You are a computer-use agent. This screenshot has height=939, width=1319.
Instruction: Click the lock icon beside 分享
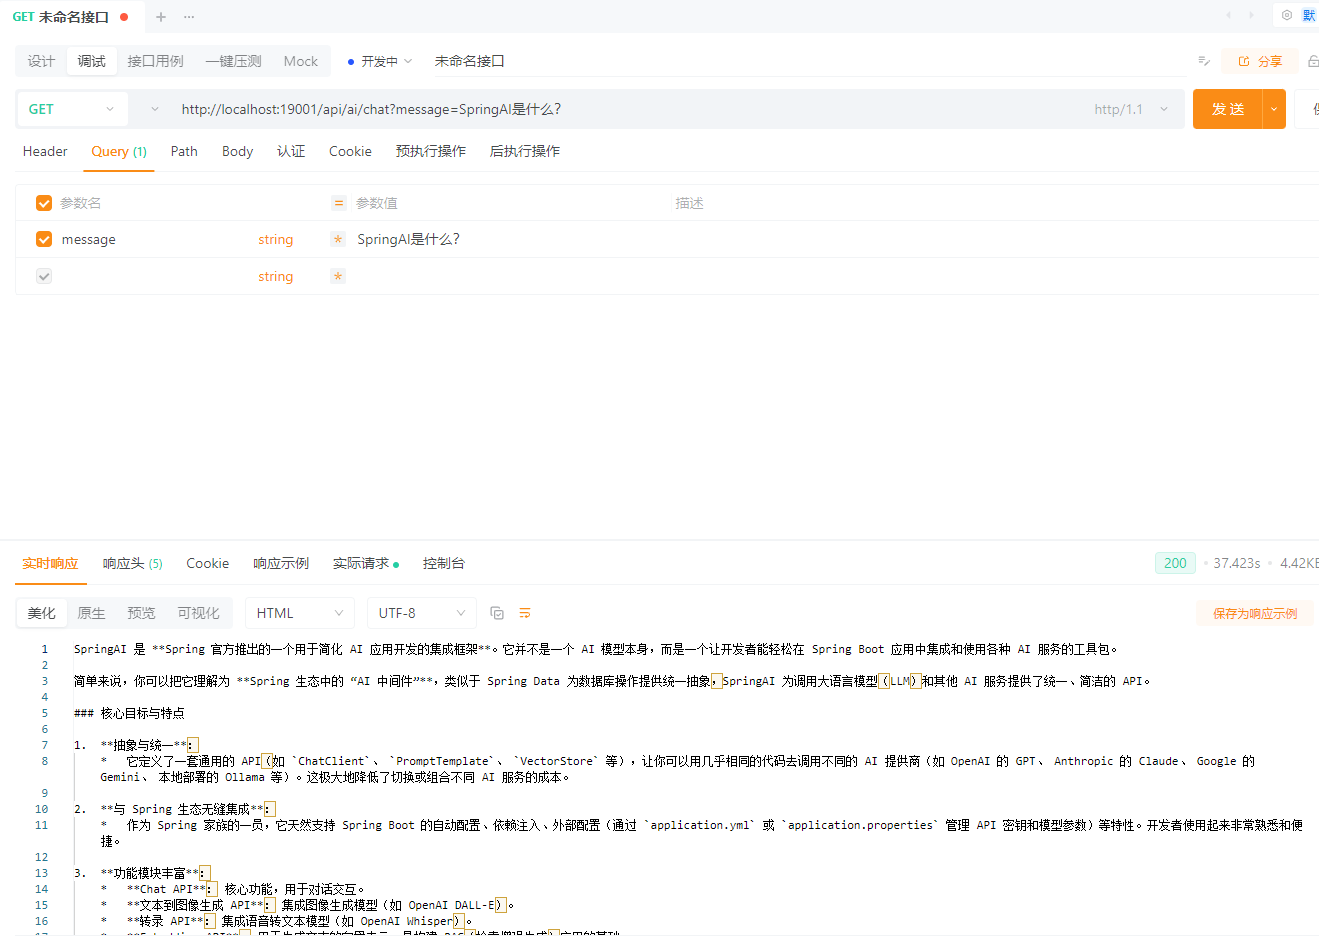point(1313,61)
